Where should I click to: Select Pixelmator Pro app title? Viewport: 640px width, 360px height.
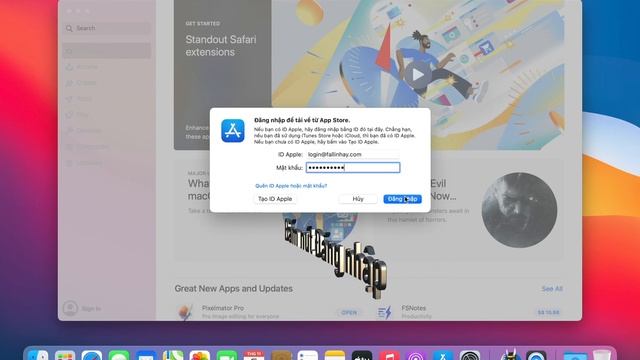[223, 308]
